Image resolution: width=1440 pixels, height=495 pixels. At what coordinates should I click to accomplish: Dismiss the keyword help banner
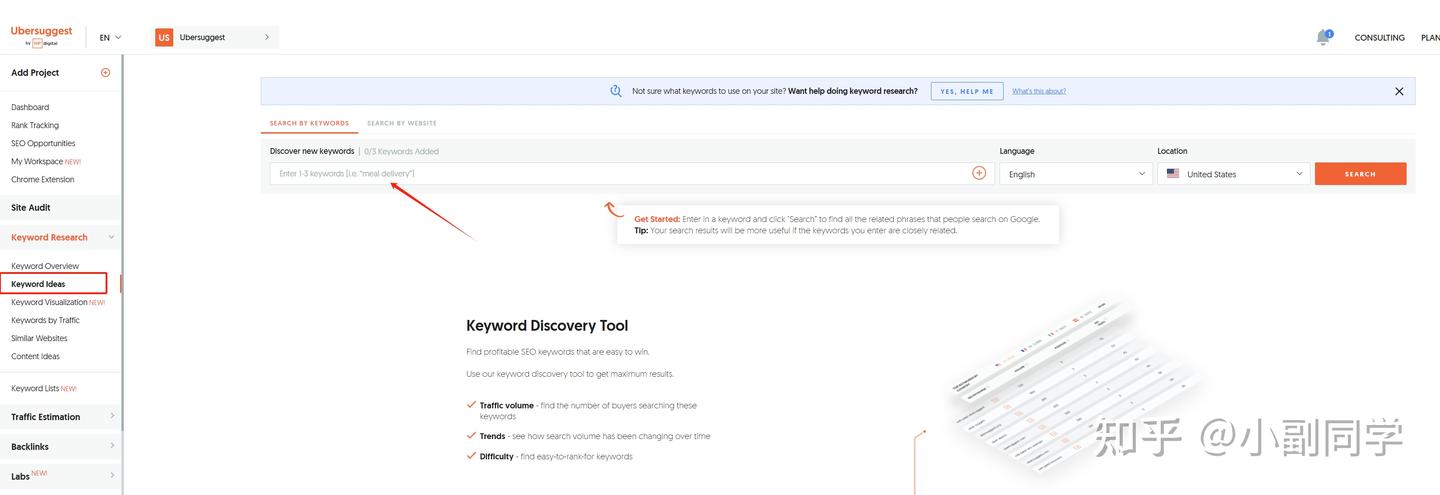pos(1399,91)
